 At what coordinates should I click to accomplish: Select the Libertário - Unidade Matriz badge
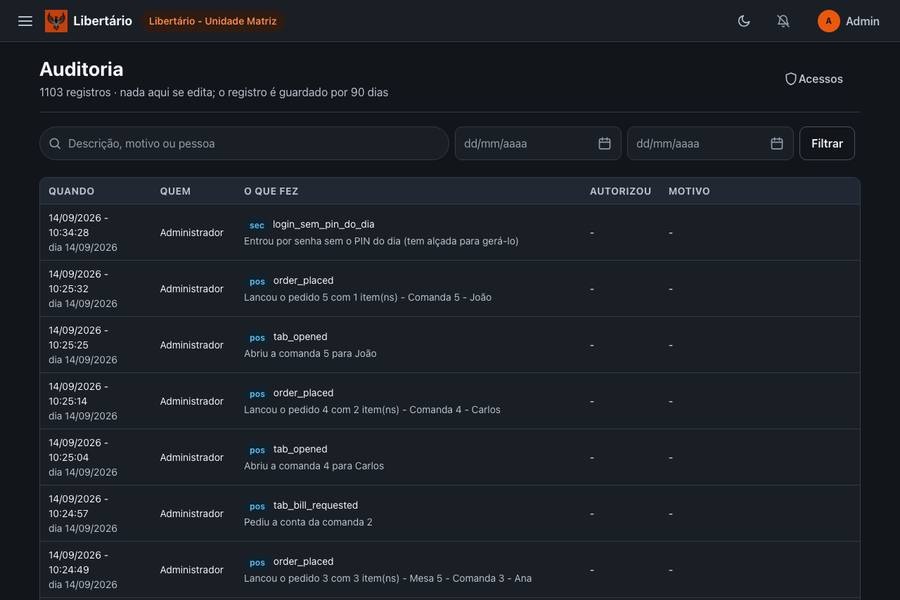pos(212,21)
